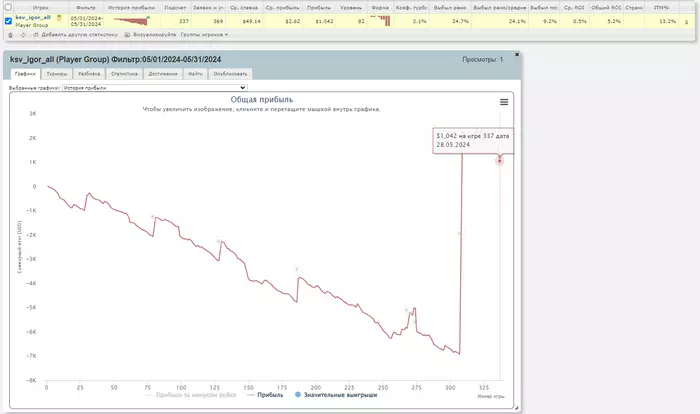Click the chart panel resize handle corner

click(516, 407)
